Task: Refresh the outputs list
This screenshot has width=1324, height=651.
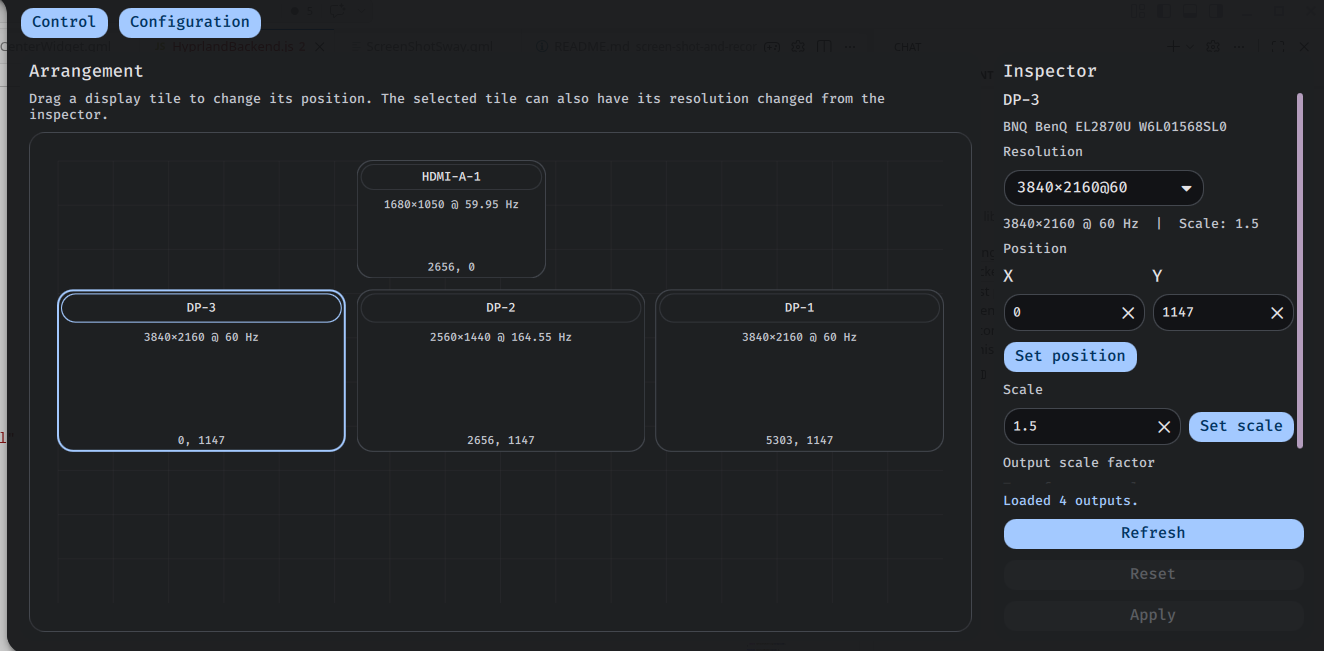Action: click(1153, 533)
